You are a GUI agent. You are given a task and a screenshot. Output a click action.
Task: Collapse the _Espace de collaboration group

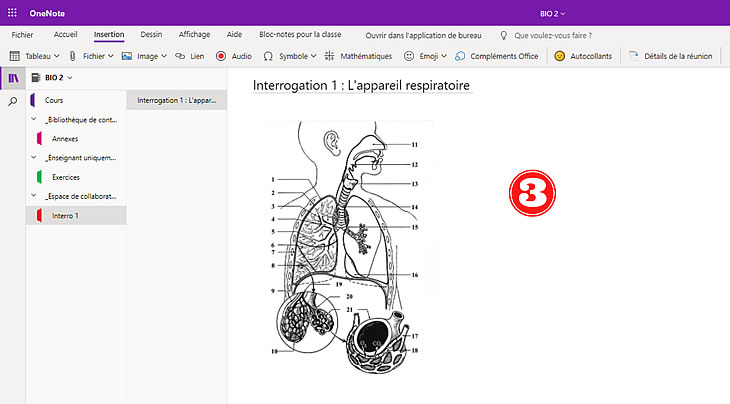(34, 196)
